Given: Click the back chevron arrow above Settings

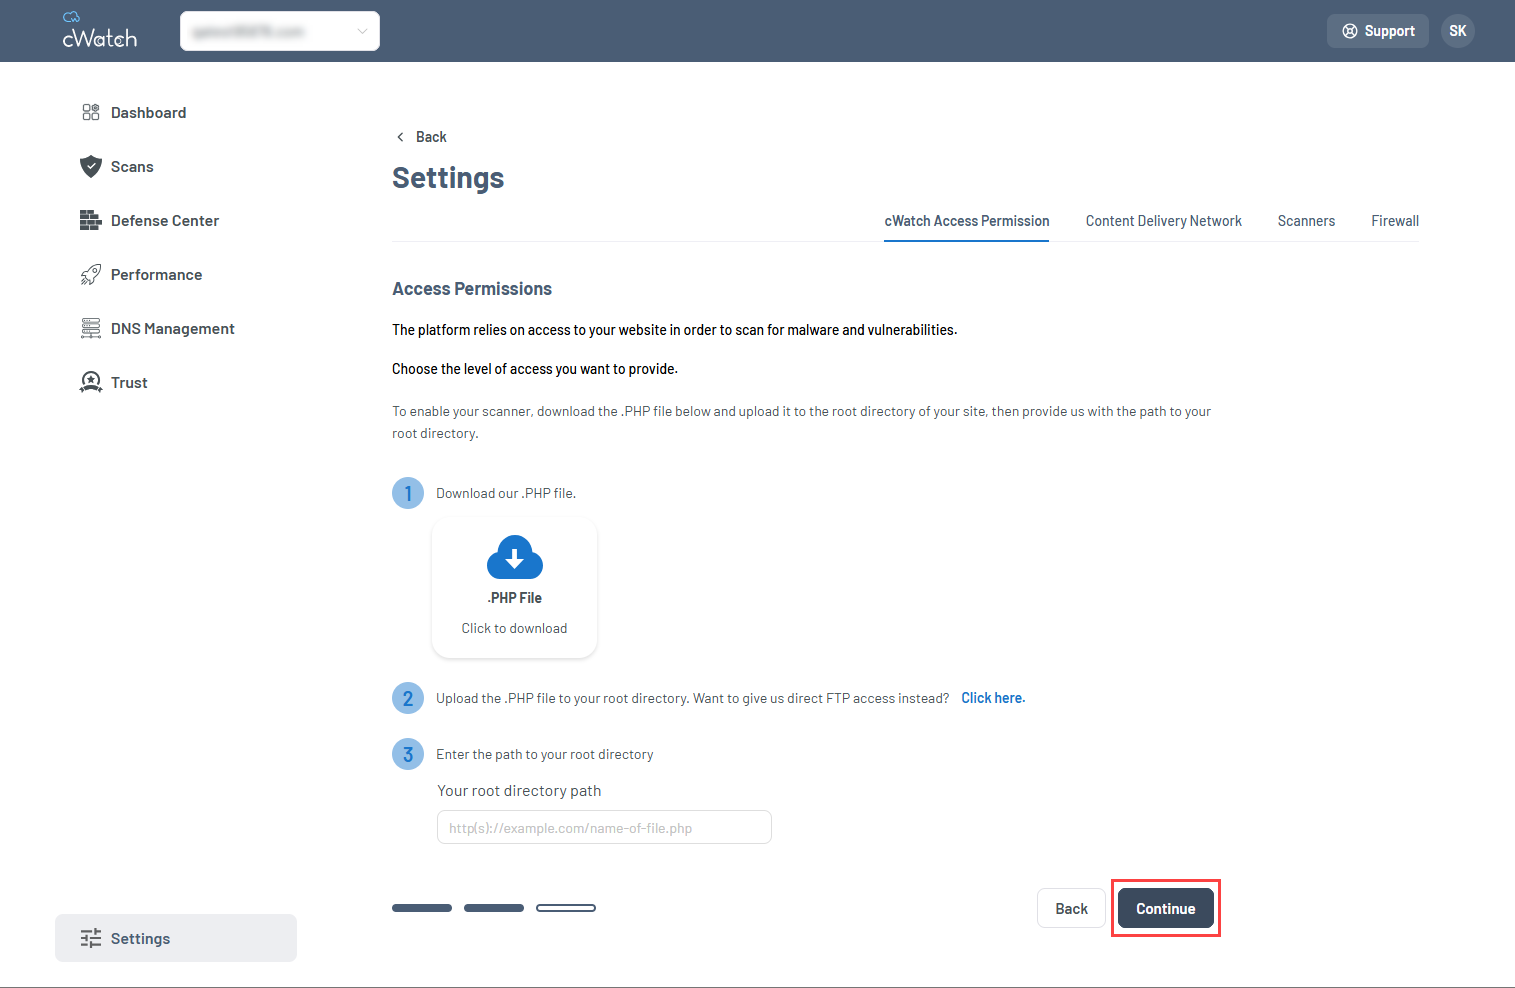Looking at the screenshot, I should tap(400, 137).
